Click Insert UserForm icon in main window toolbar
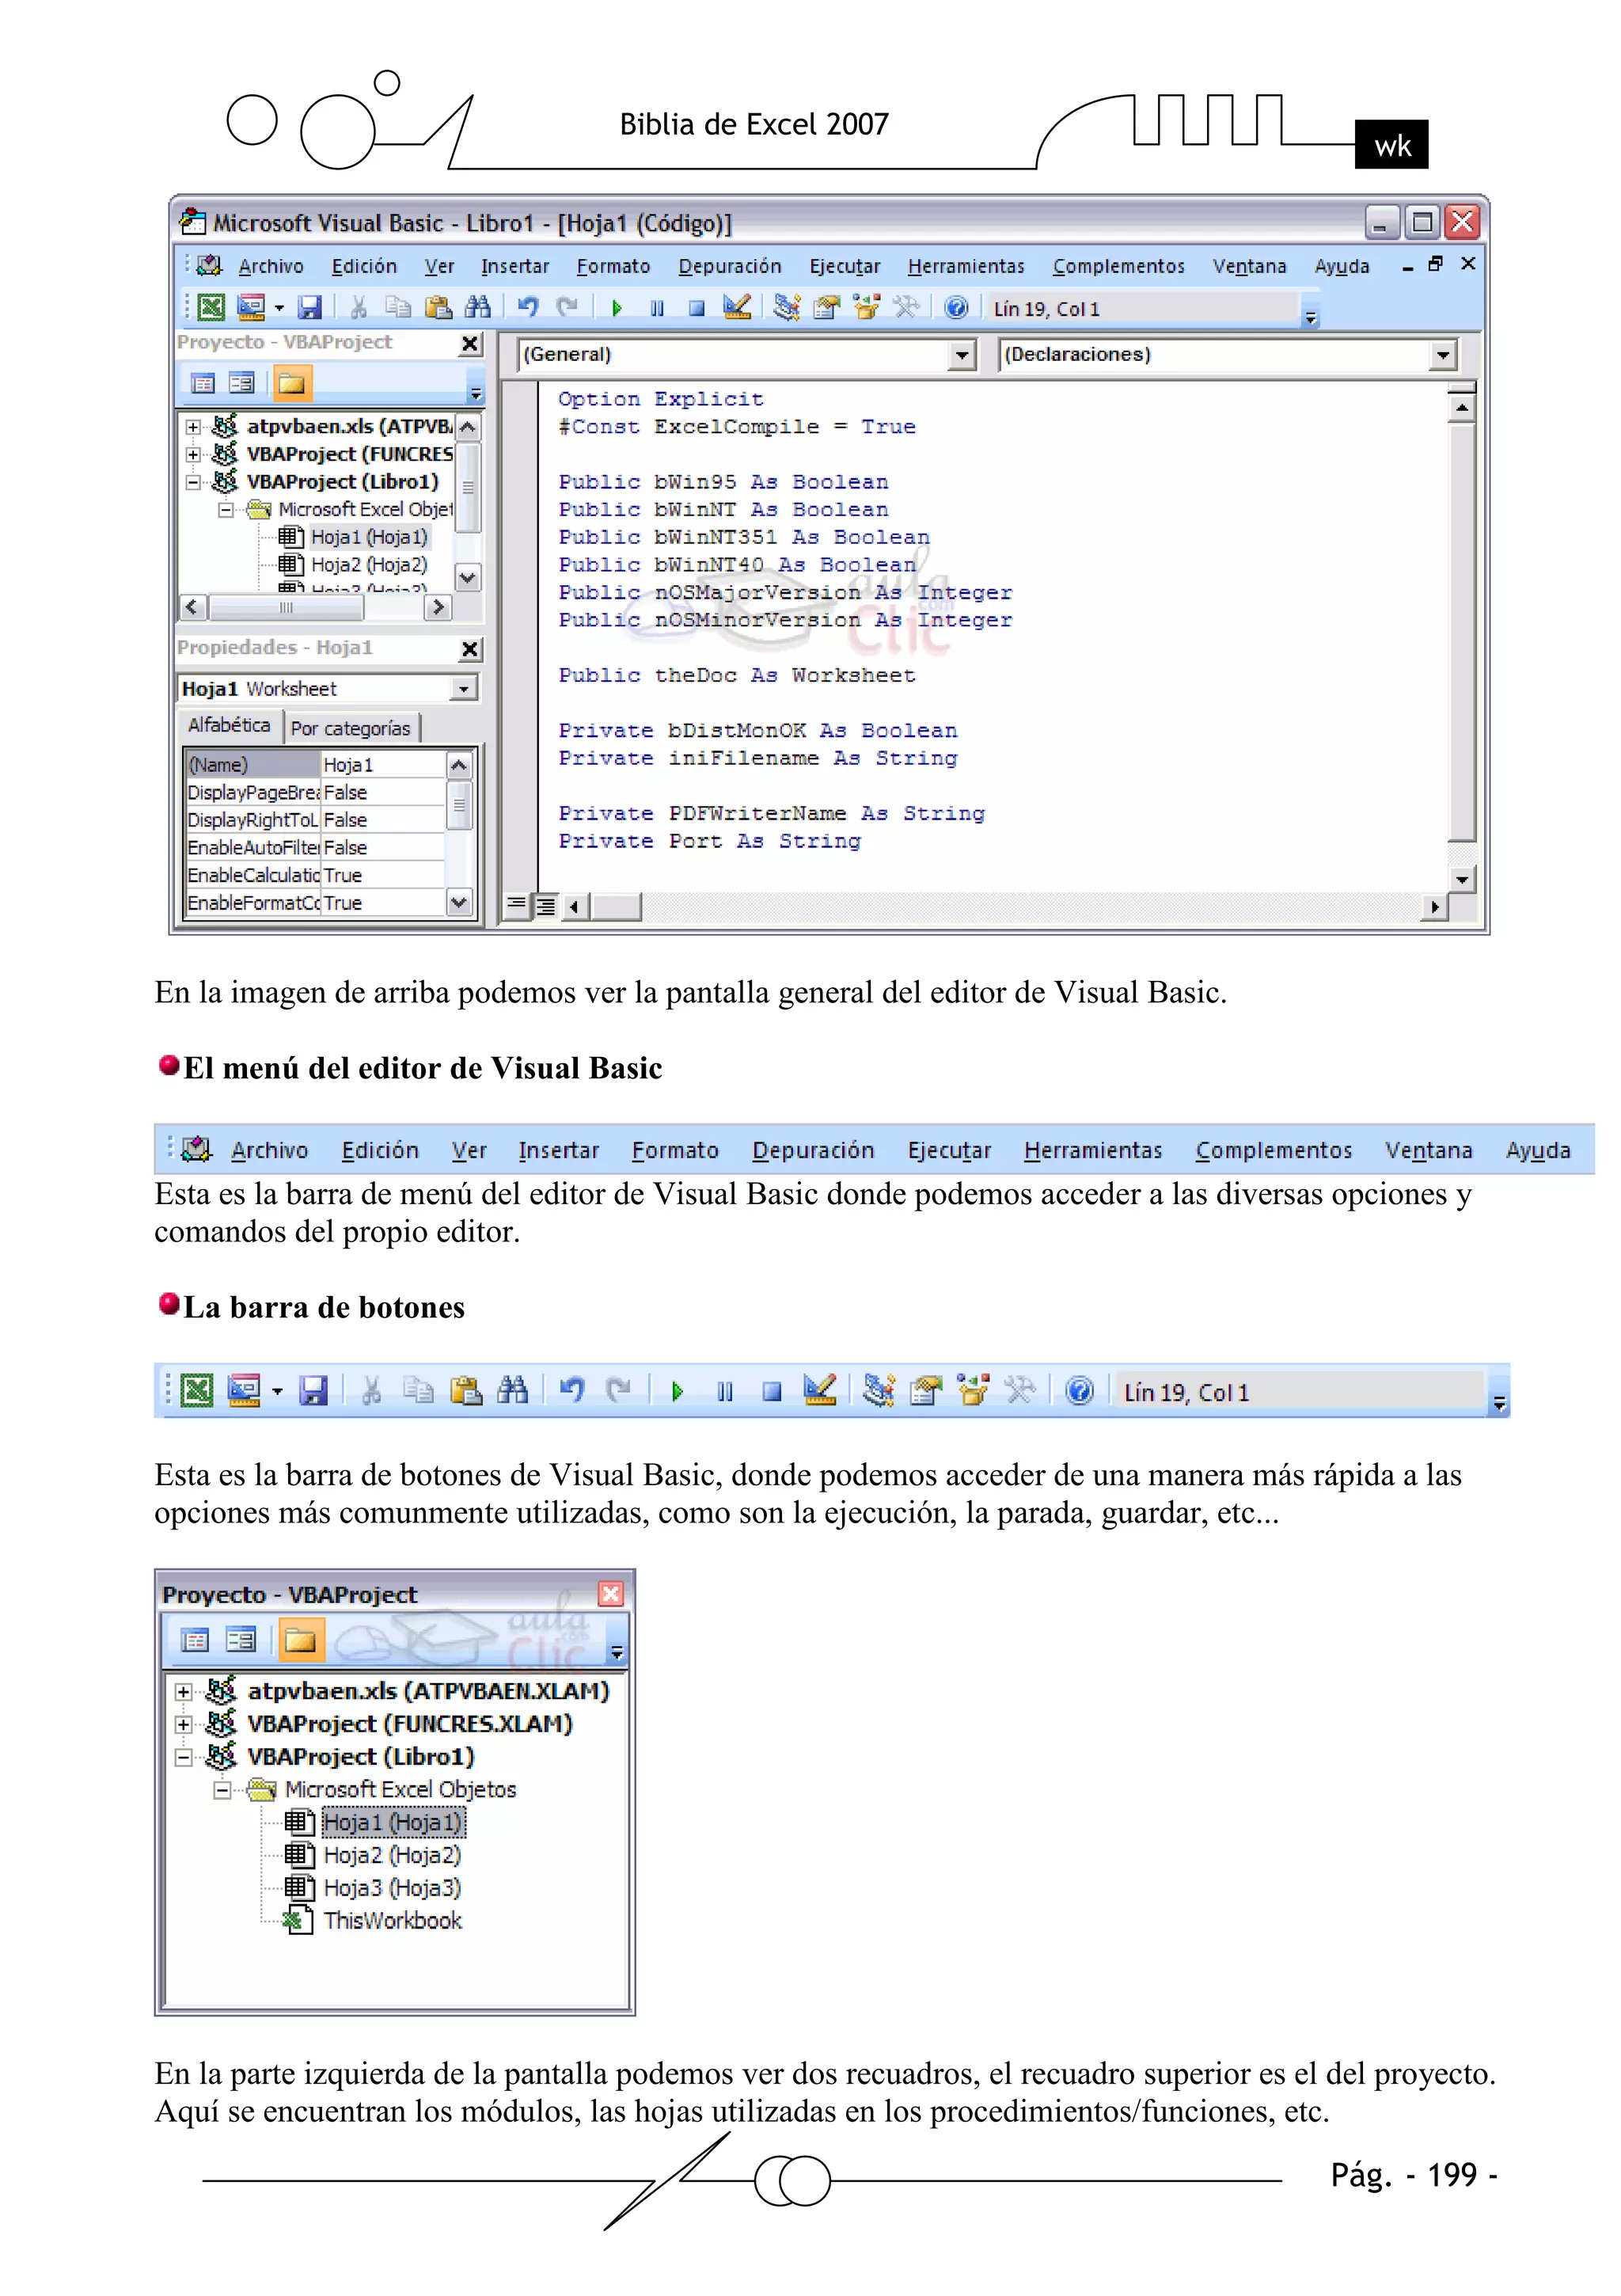The image size is (1621, 2296). [250, 308]
